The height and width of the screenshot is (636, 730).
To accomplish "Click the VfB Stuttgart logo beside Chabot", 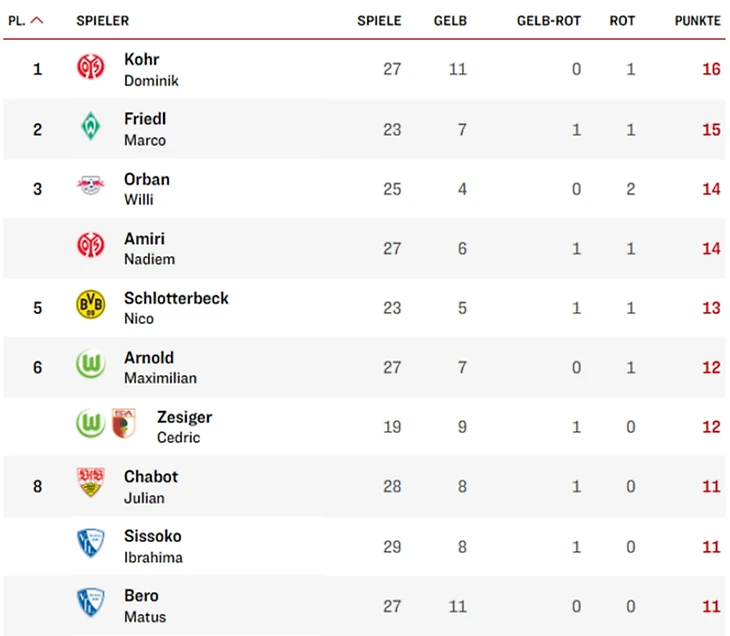I will (91, 482).
